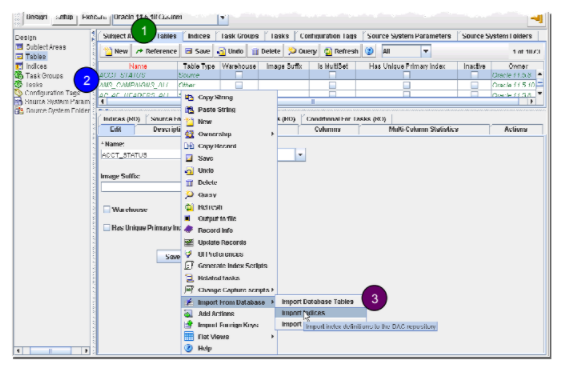This screenshot has height=386, width=561.
Task: Click the sidebar's horizontal scrollbar
Action: 52,351
